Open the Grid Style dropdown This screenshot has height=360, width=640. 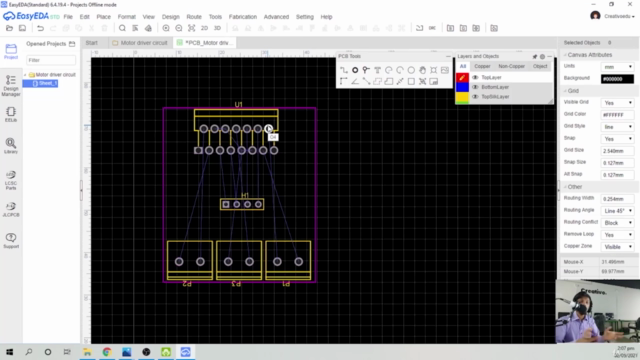click(x=617, y=127)
